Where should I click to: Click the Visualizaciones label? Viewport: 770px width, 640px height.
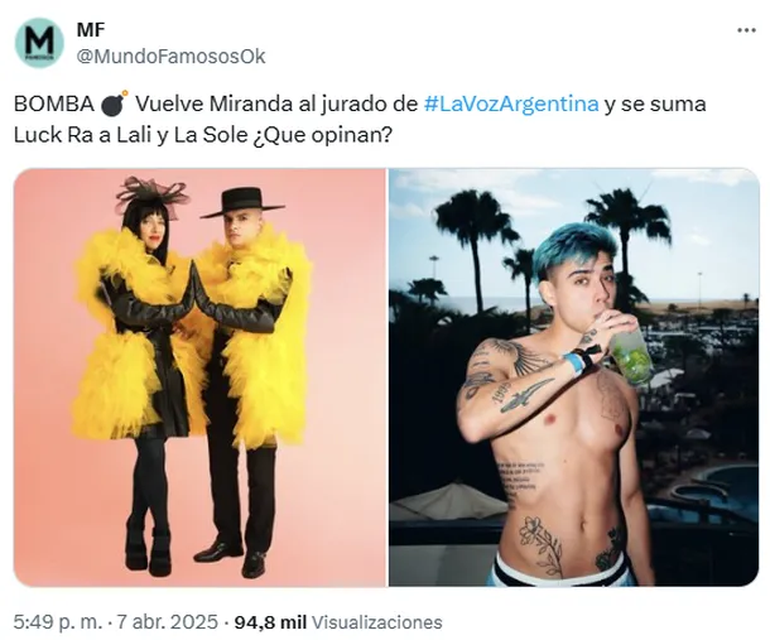[377, 622]
